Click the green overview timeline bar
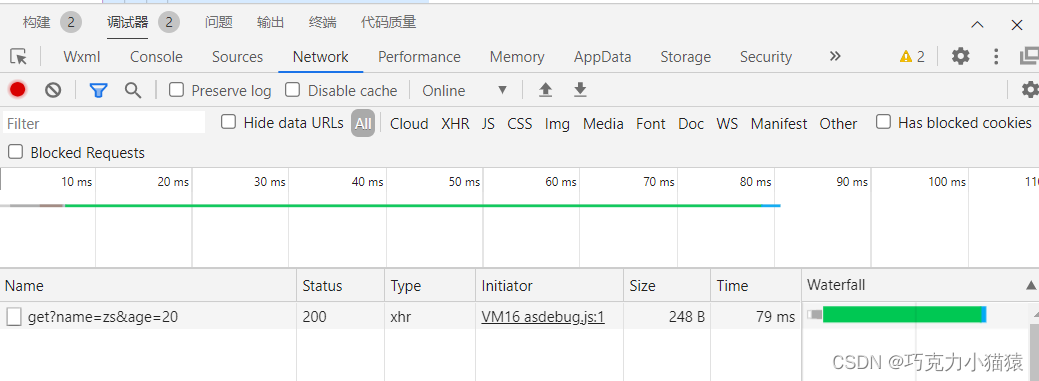The width and height of the screenshot is (1039, 381). coord(413,205)
